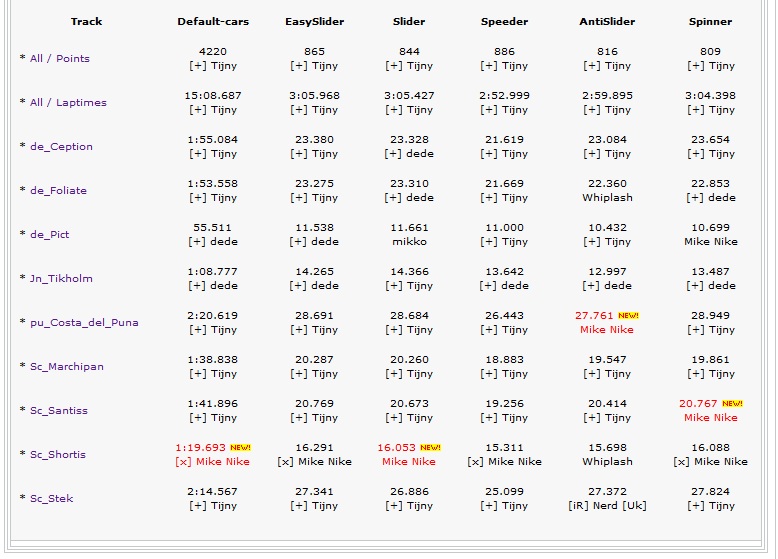Open the Sc_Santiss track link
The image size is (778, 559).
[x=59, y=411]
